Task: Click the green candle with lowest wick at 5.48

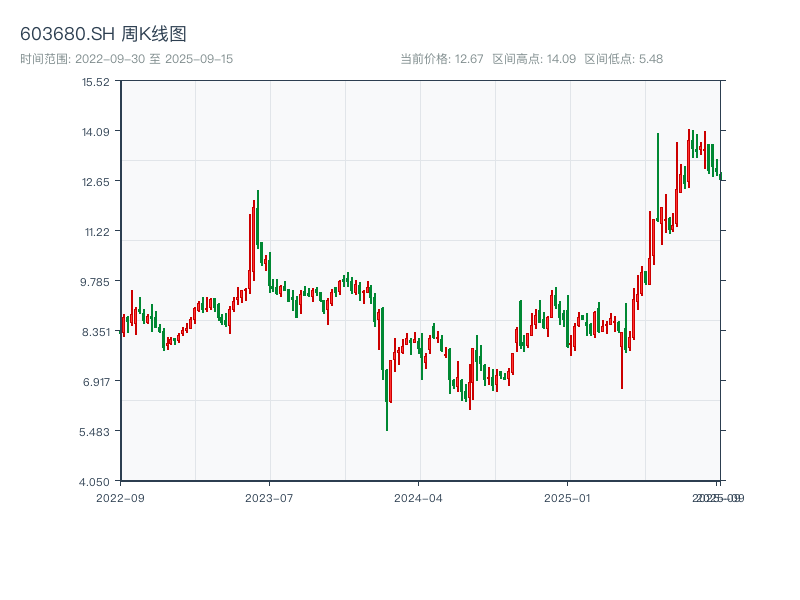Action: coord(387,400)
